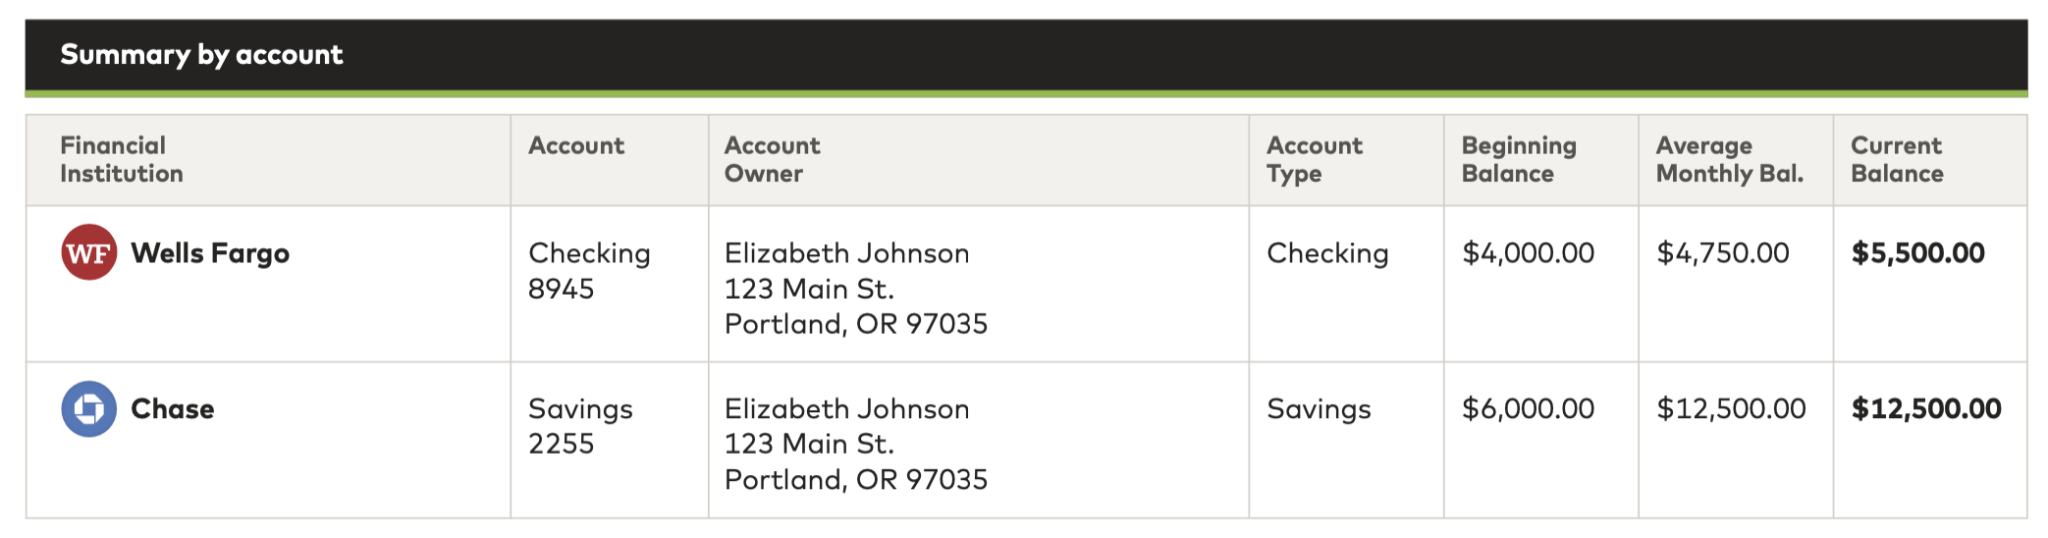Click the Account Type column header
The image size is (2048, 538).
pyautogui.click(x=1314, y=159)
